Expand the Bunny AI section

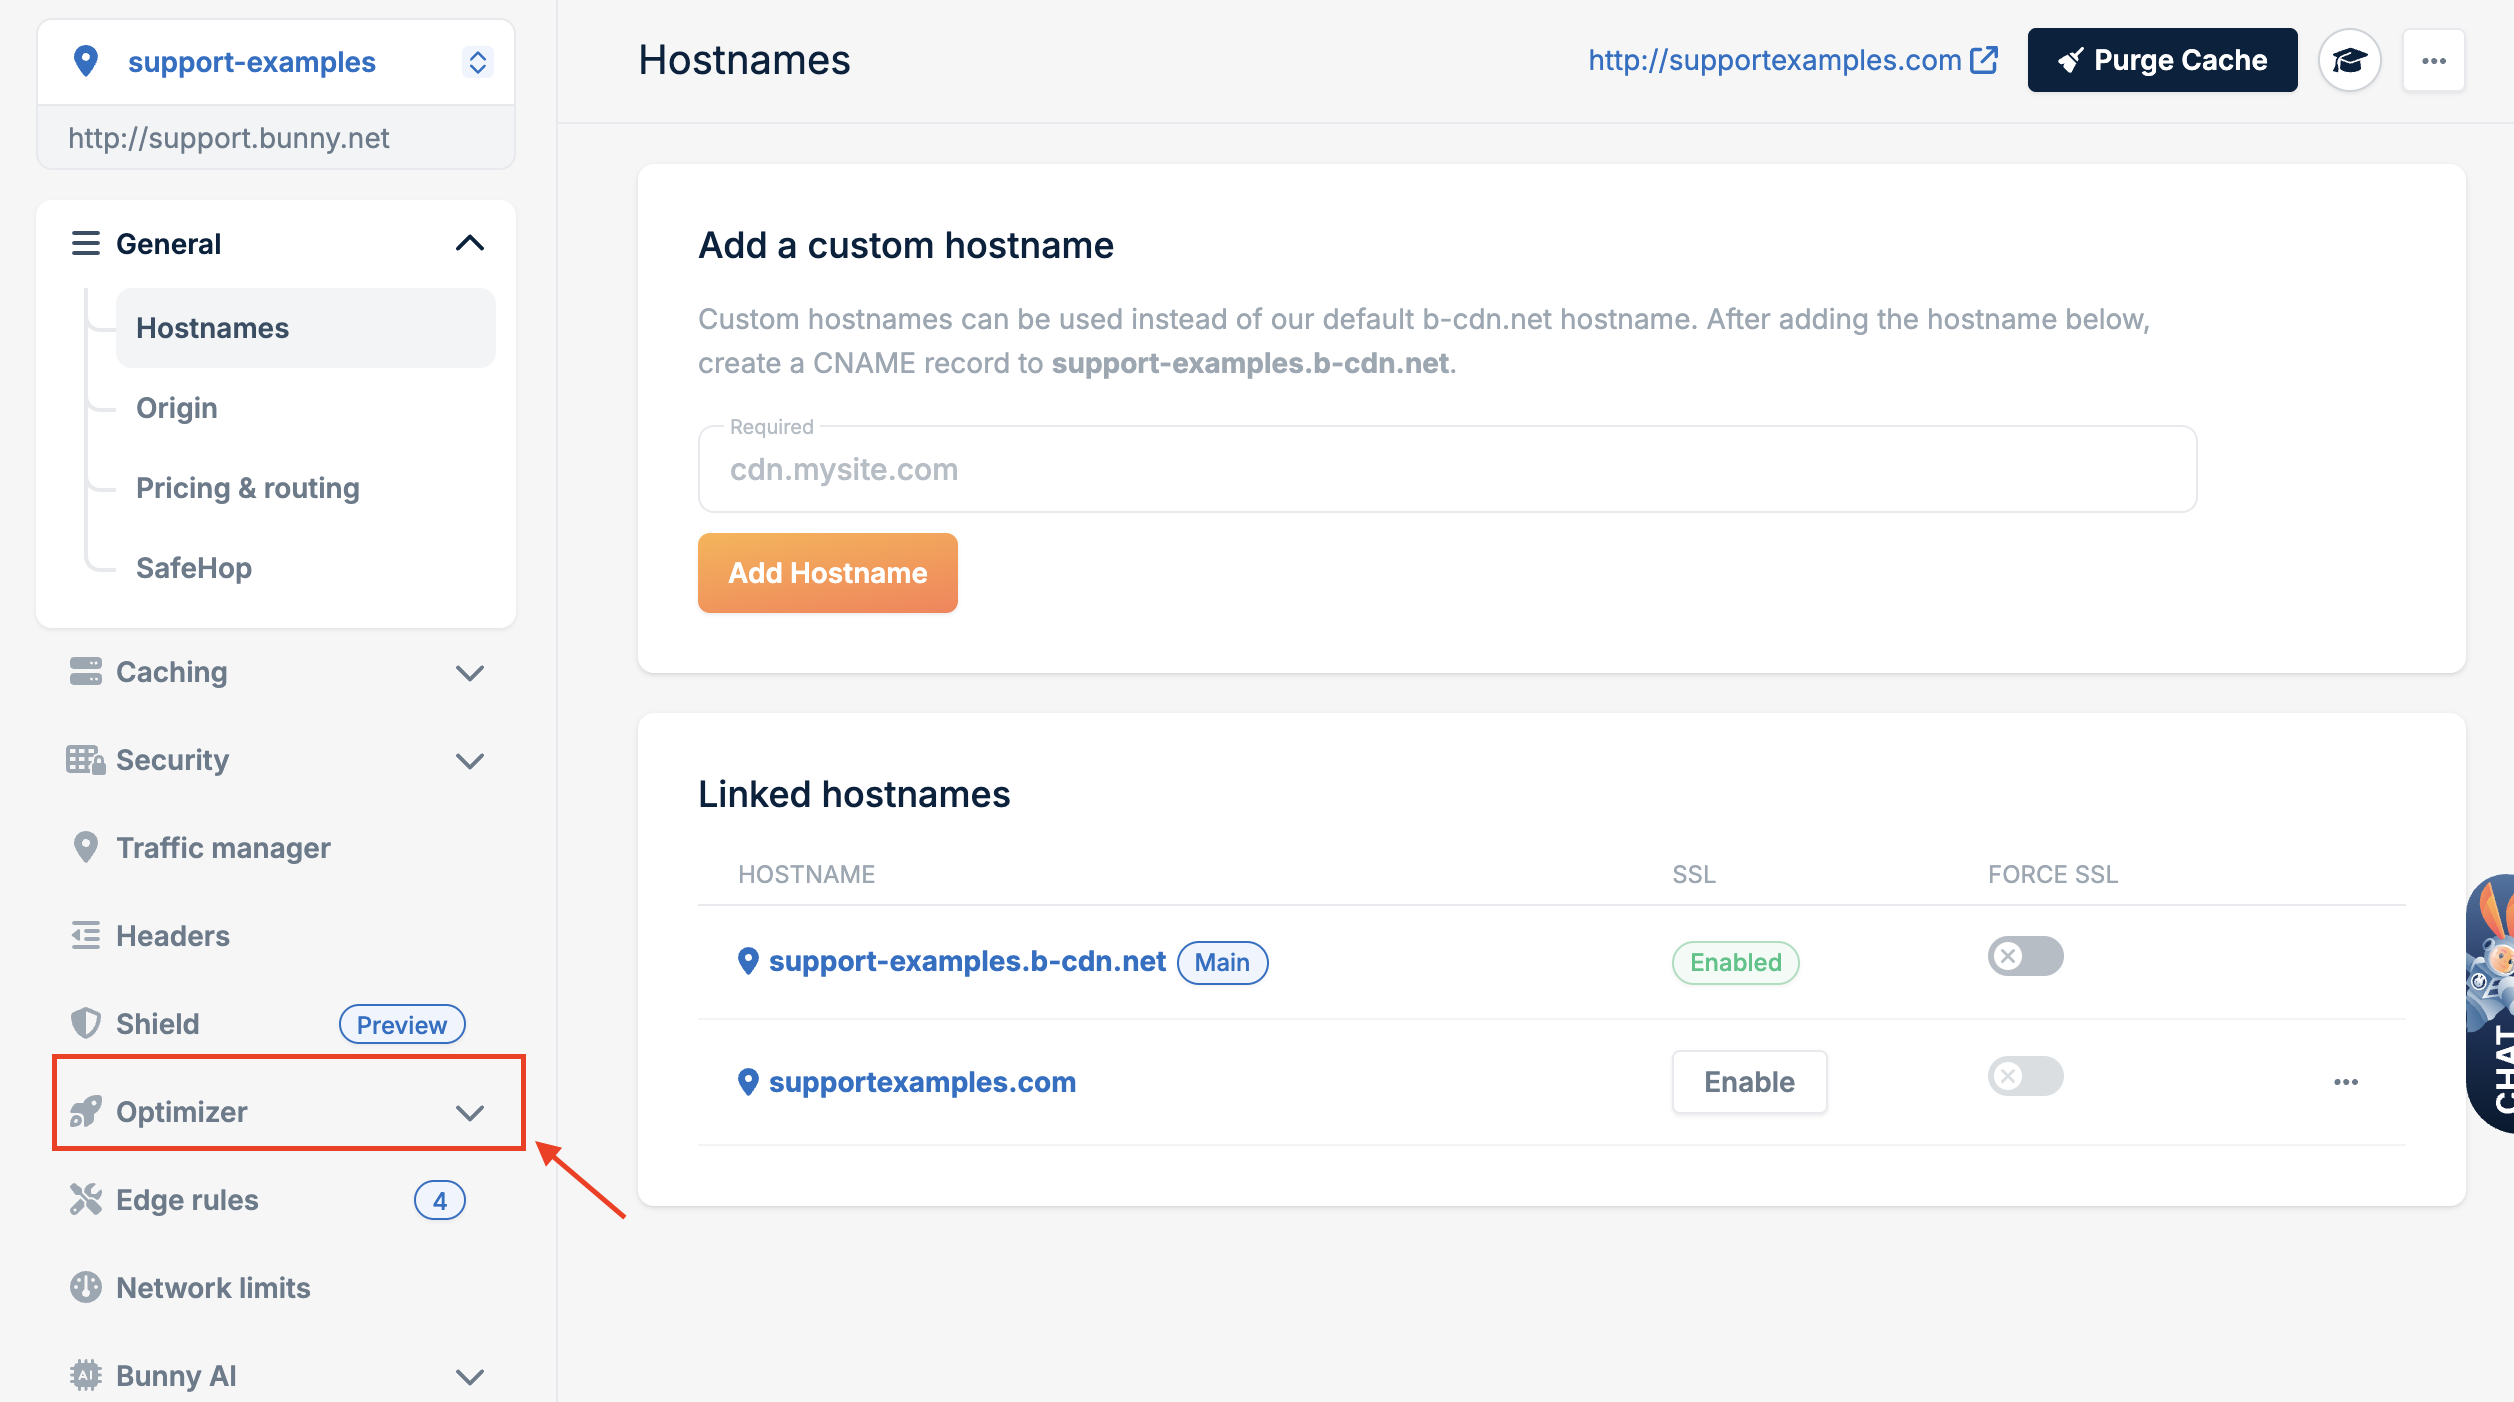pyautogui.click(x=469, y=1375)
